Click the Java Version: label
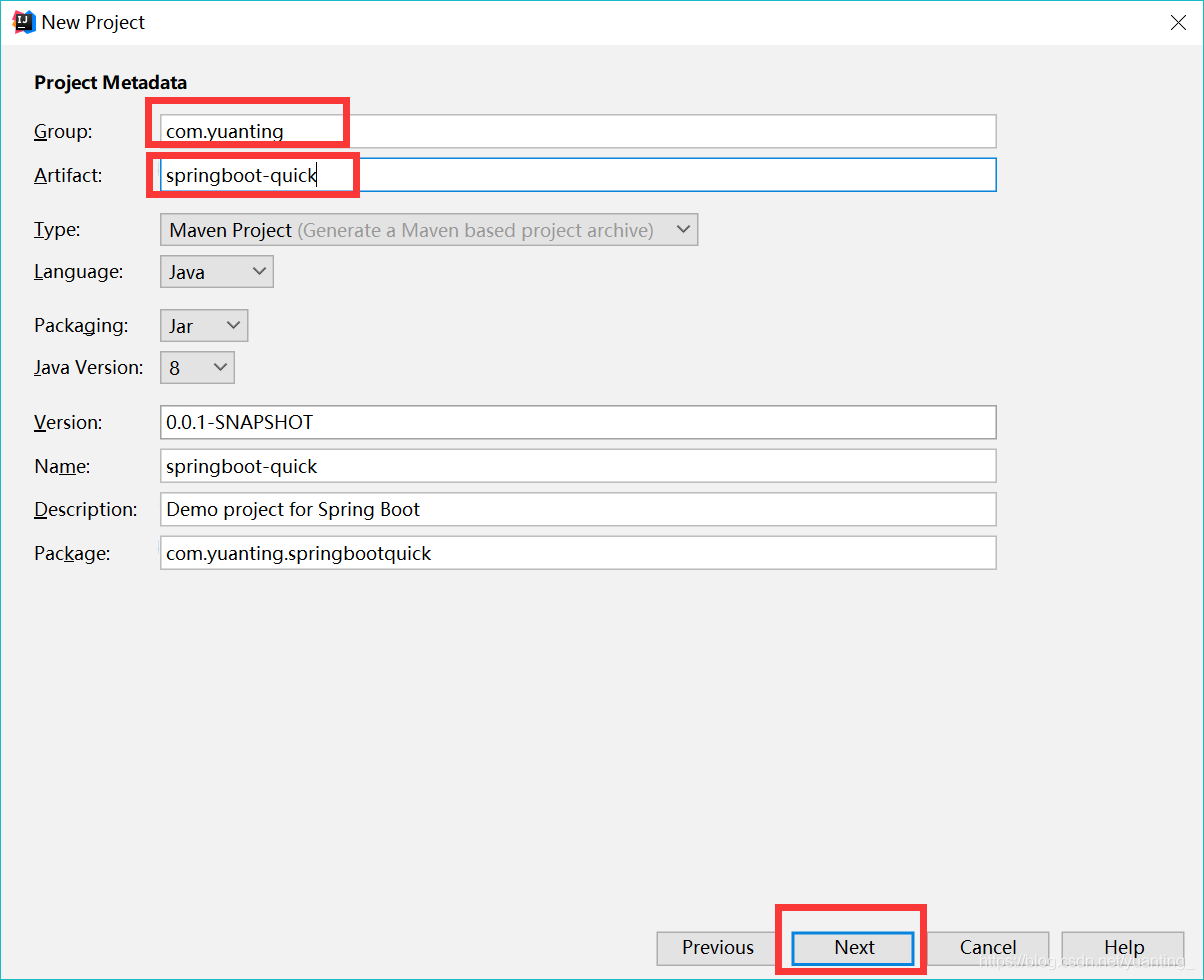Screen dimensions: 1204x980 [89, 368]
